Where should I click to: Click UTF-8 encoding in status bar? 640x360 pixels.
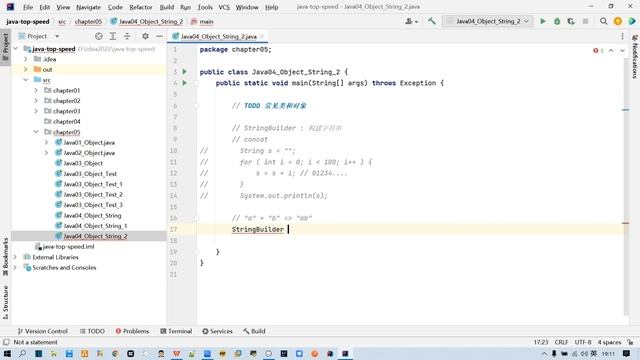[583, 342]
